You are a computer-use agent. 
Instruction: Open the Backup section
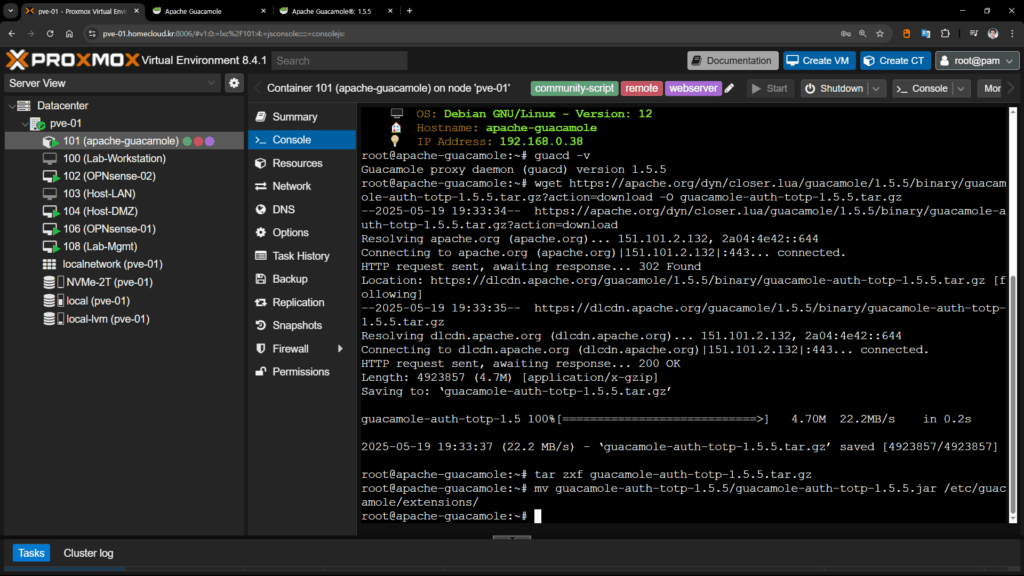click(289, 279)
